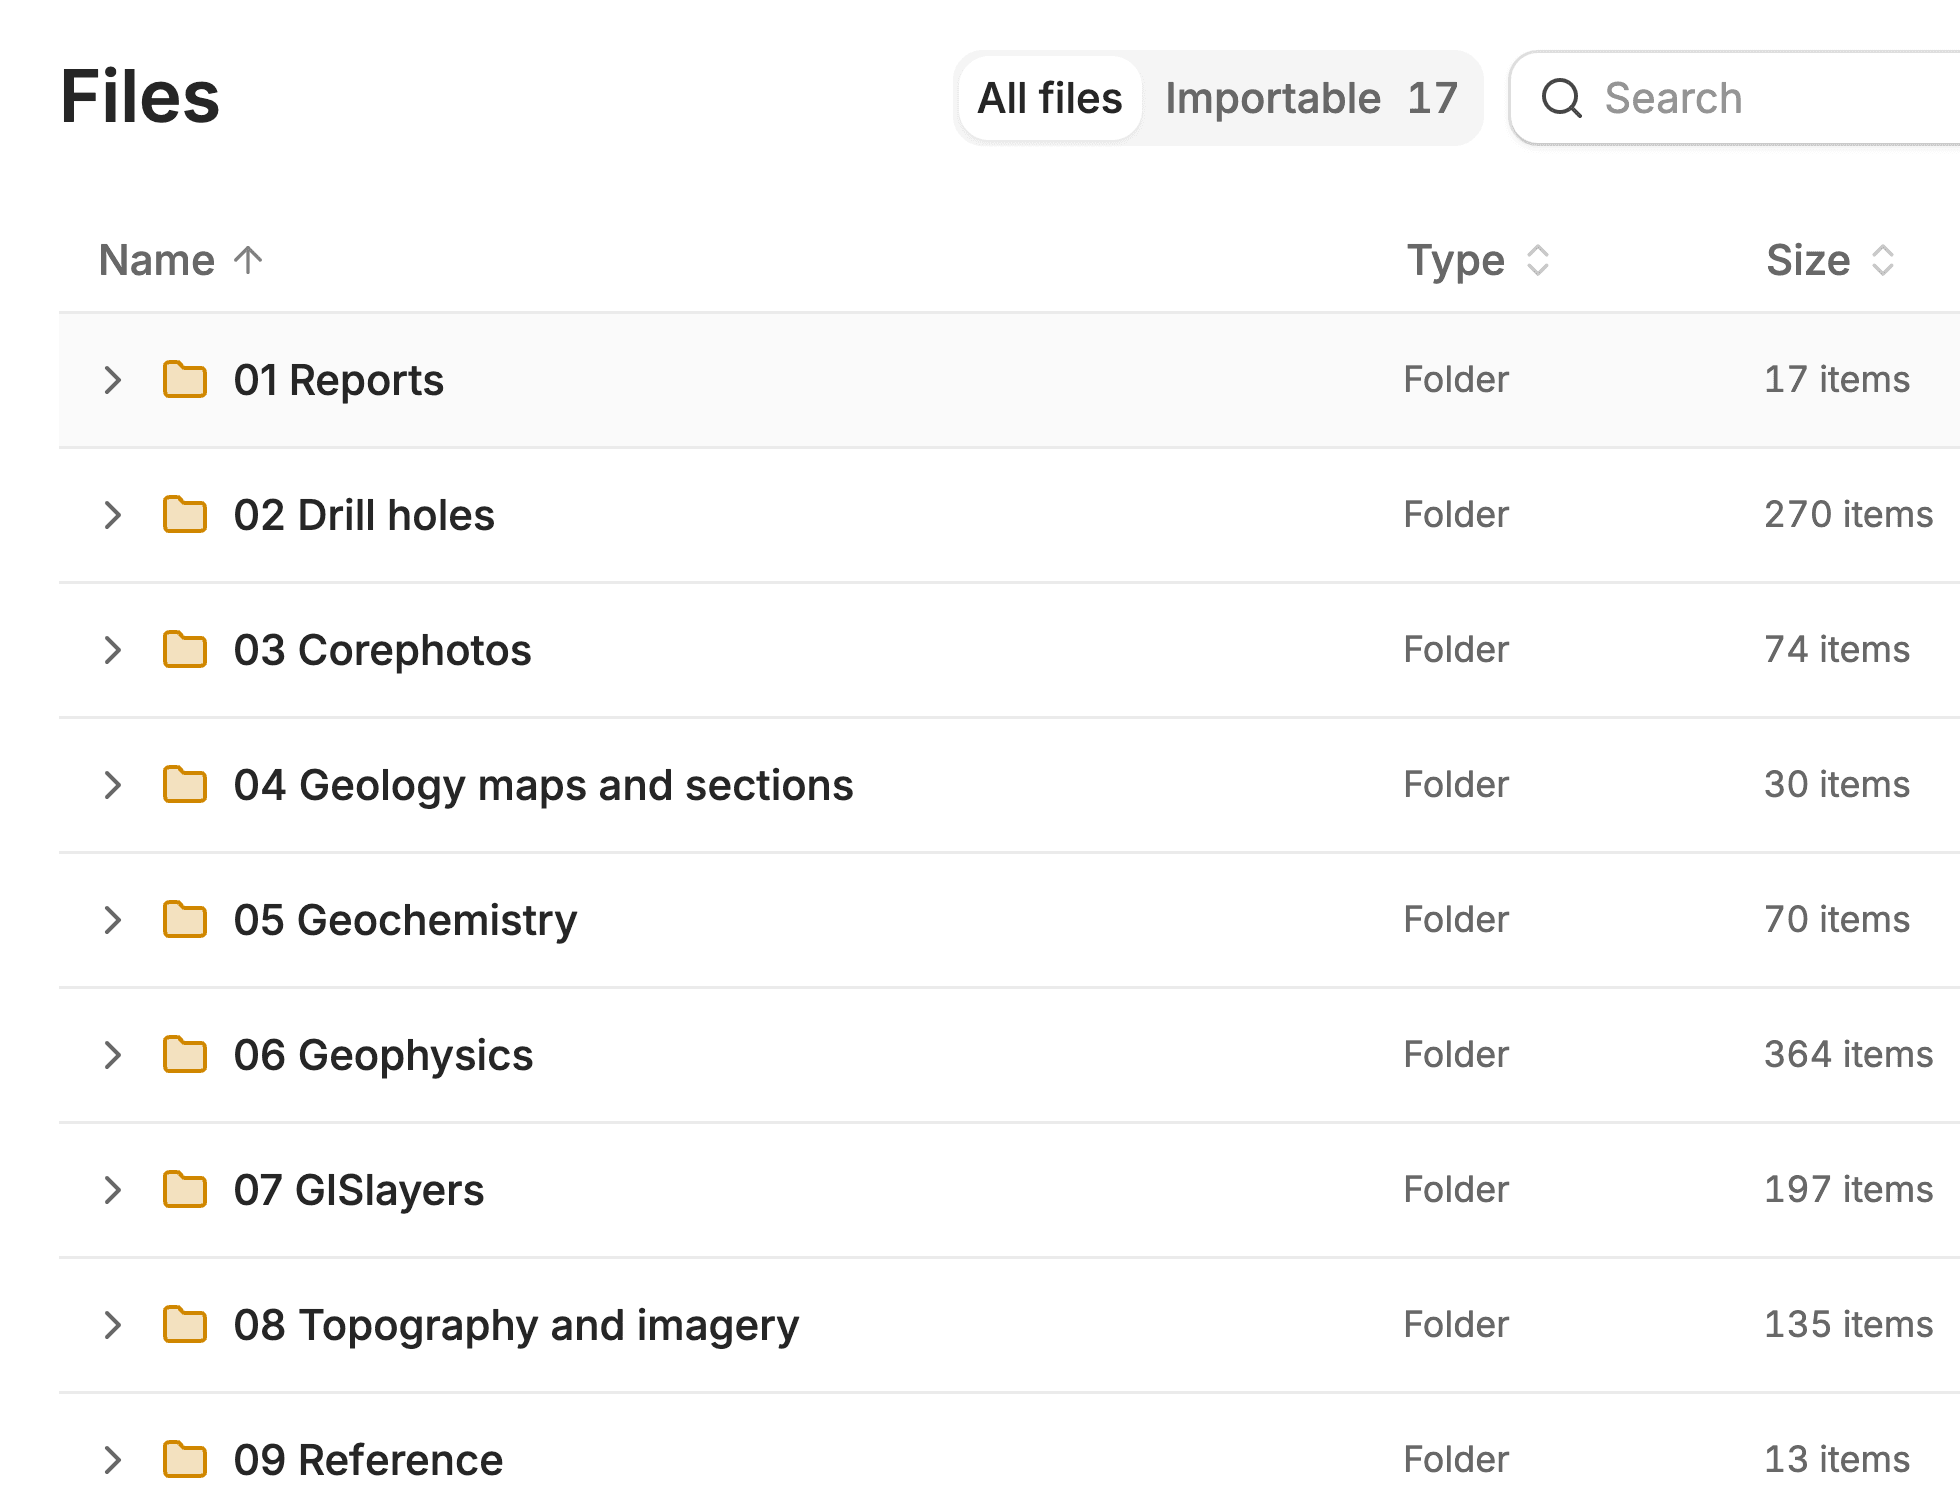Open the 03 Corephotos folder name
This screenshot has height=1500, width=1960.
point(383,650)
